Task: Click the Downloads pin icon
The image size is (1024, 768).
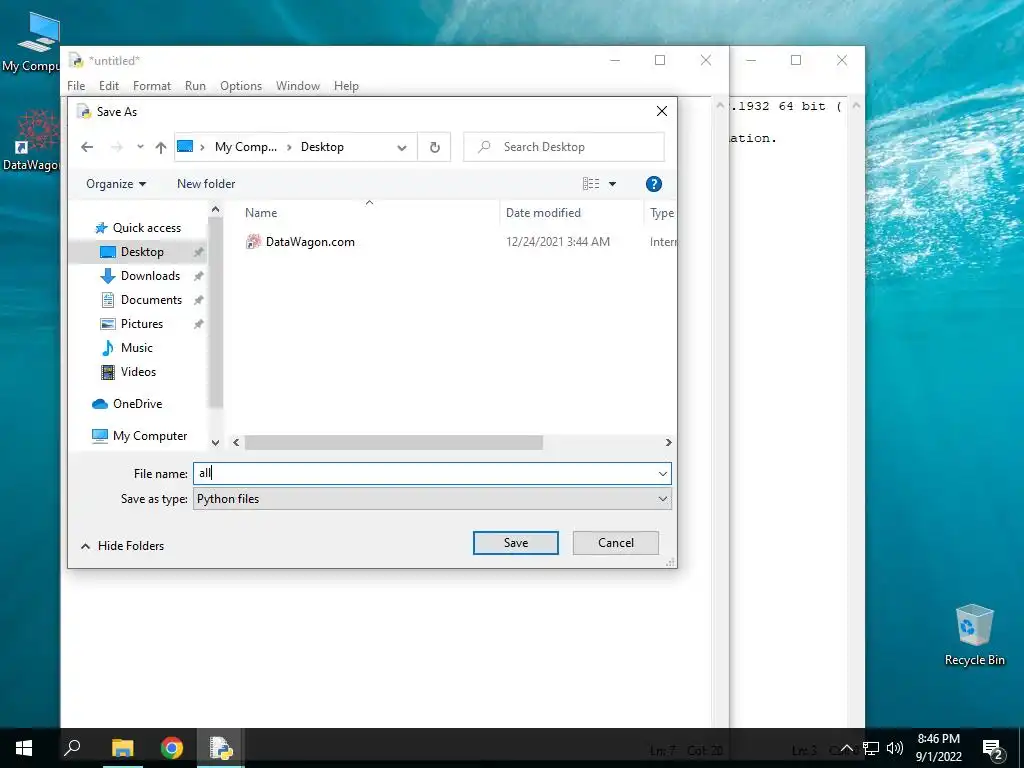Action: [x=199, y=276]
